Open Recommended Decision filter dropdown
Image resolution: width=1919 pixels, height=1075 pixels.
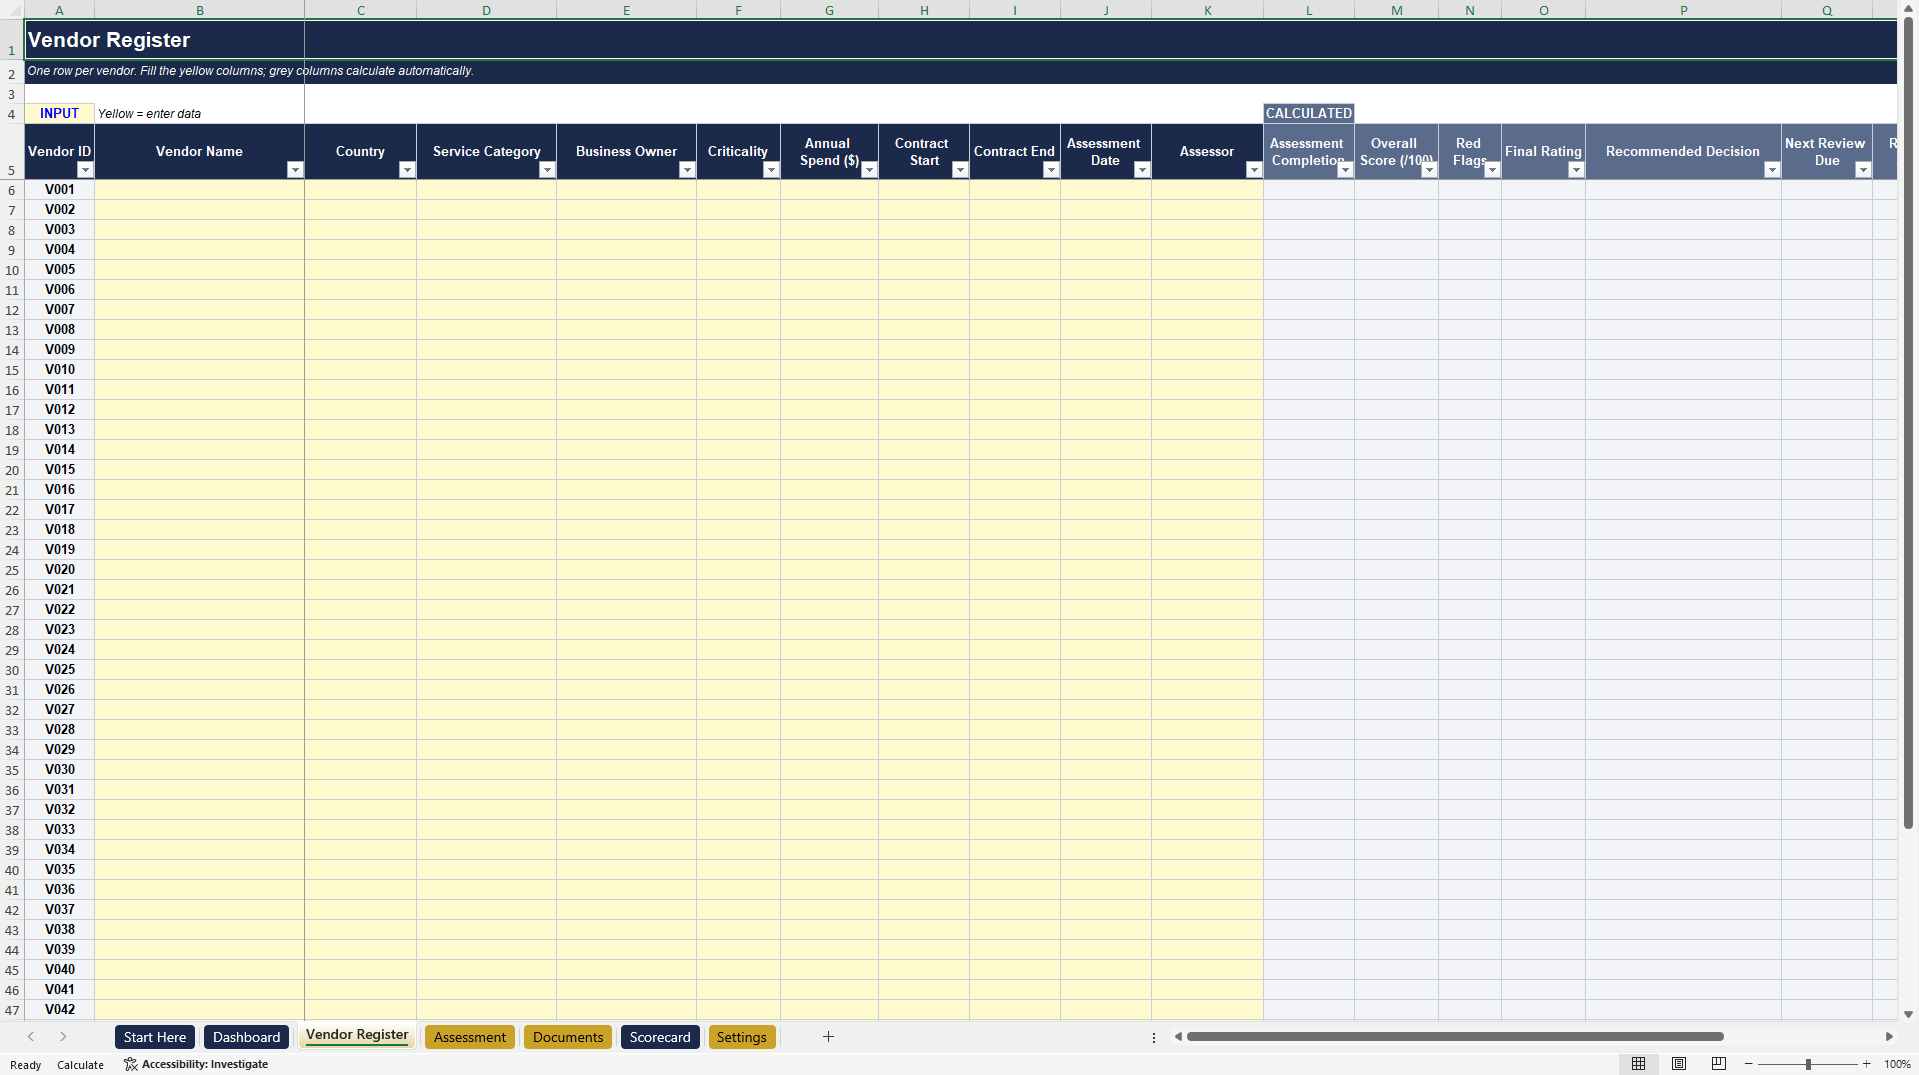coord(1772,170)
